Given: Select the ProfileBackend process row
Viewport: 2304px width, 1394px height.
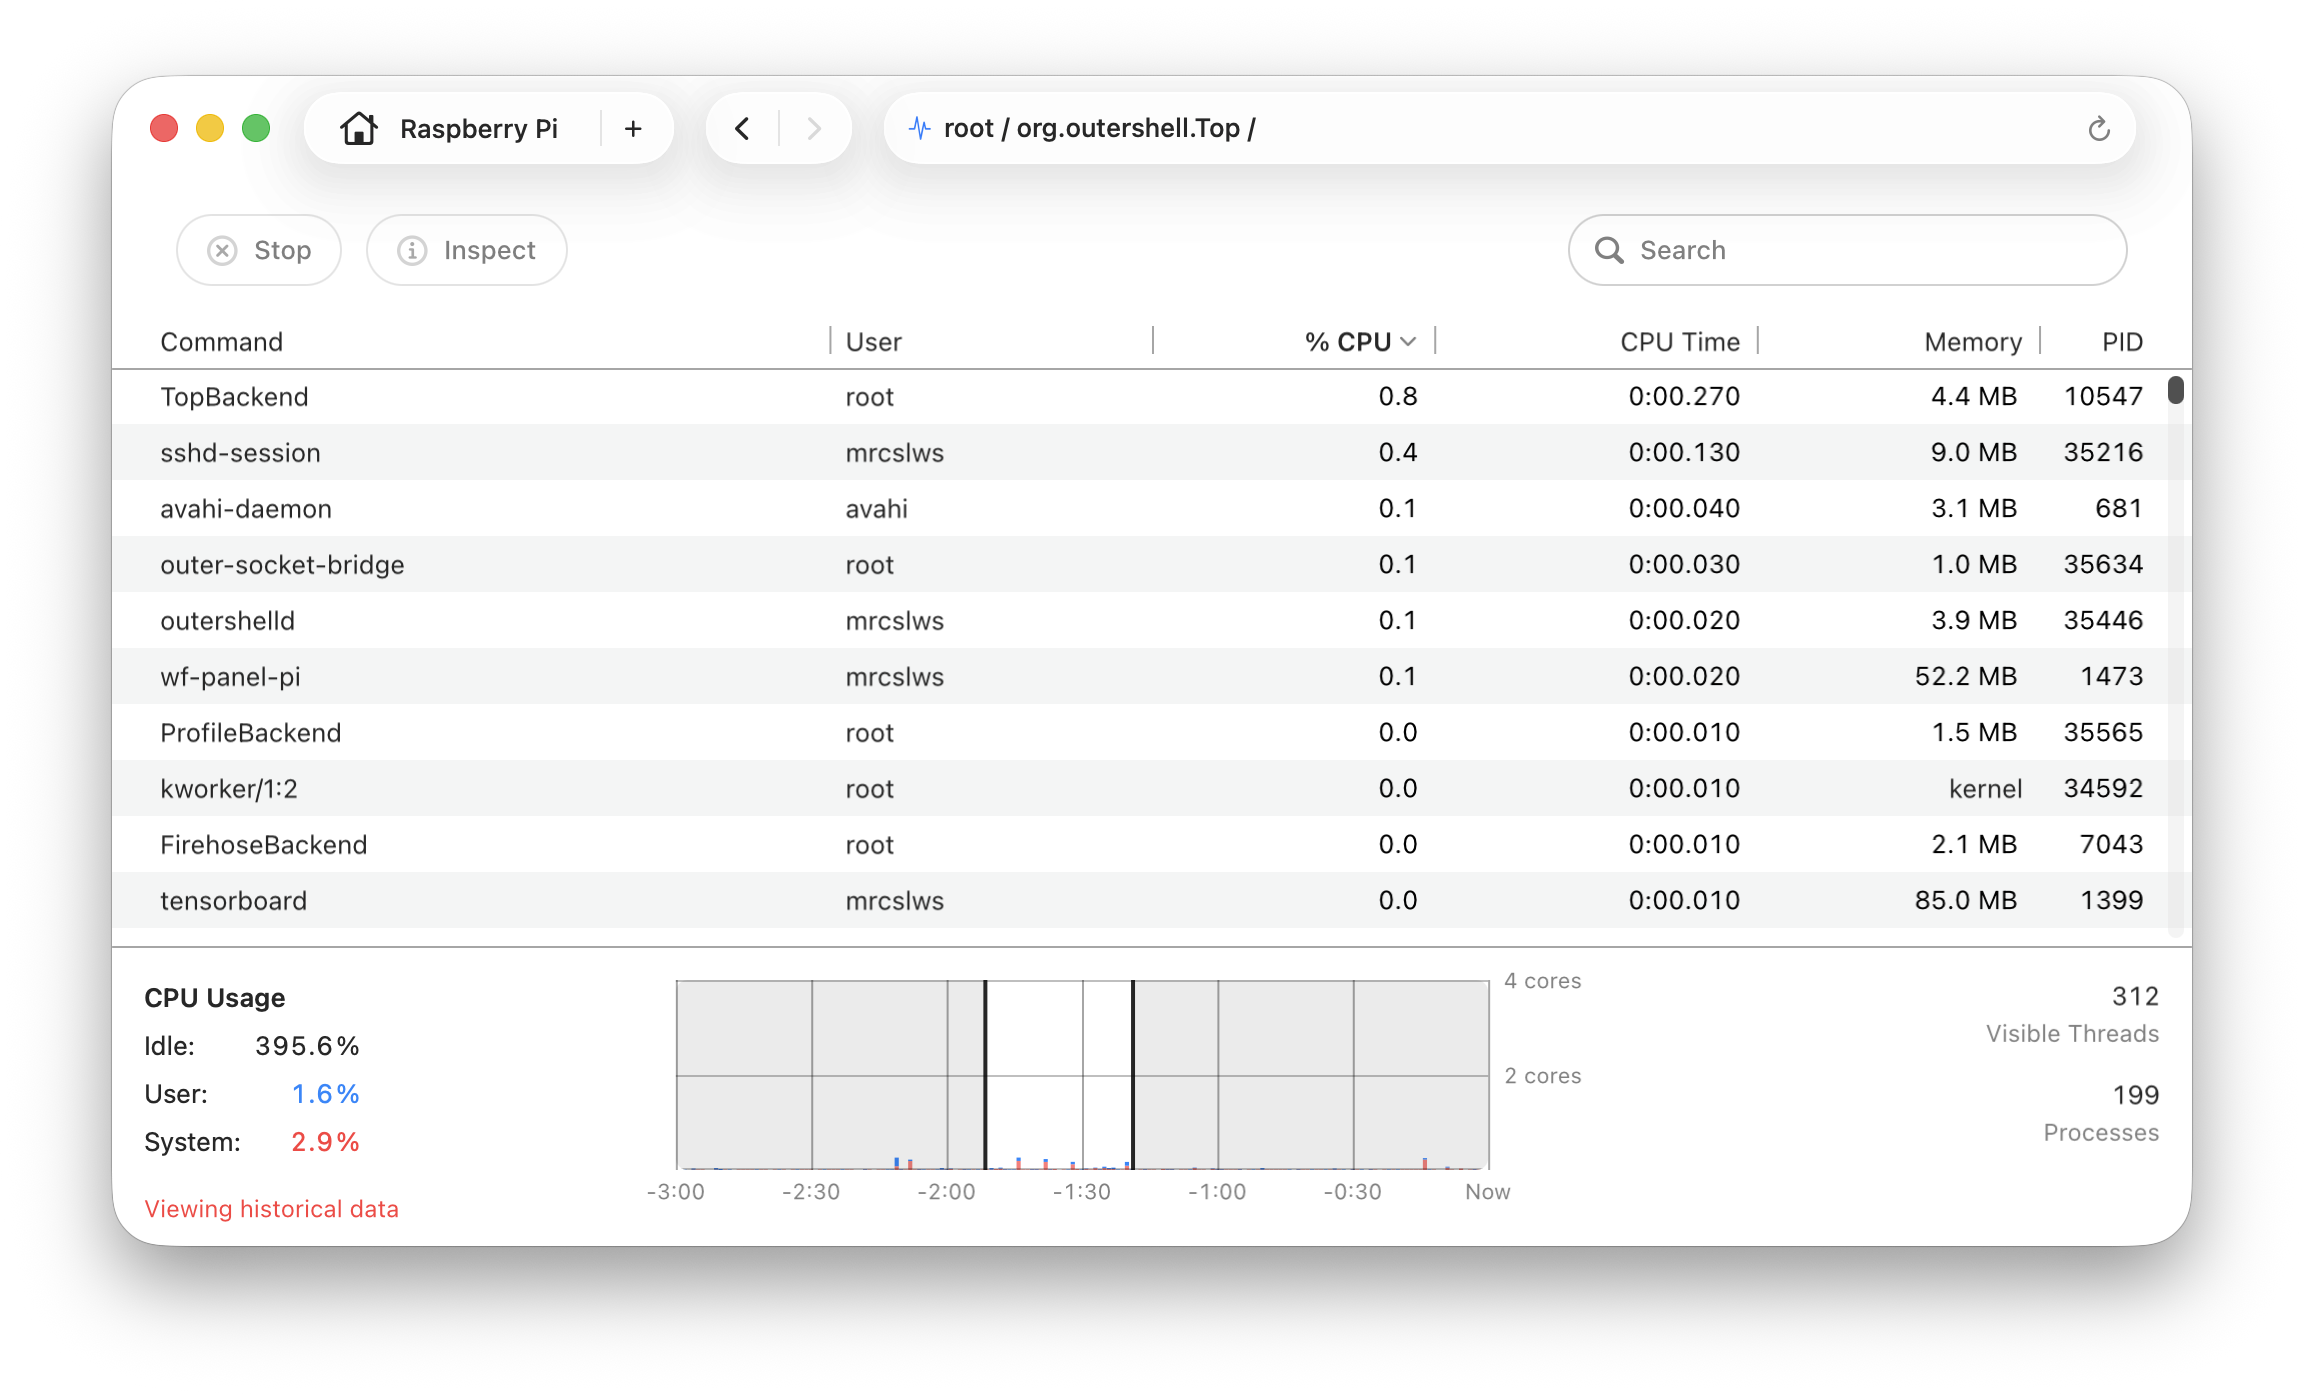Looking at the screenshot, I should coord(1140,733).
